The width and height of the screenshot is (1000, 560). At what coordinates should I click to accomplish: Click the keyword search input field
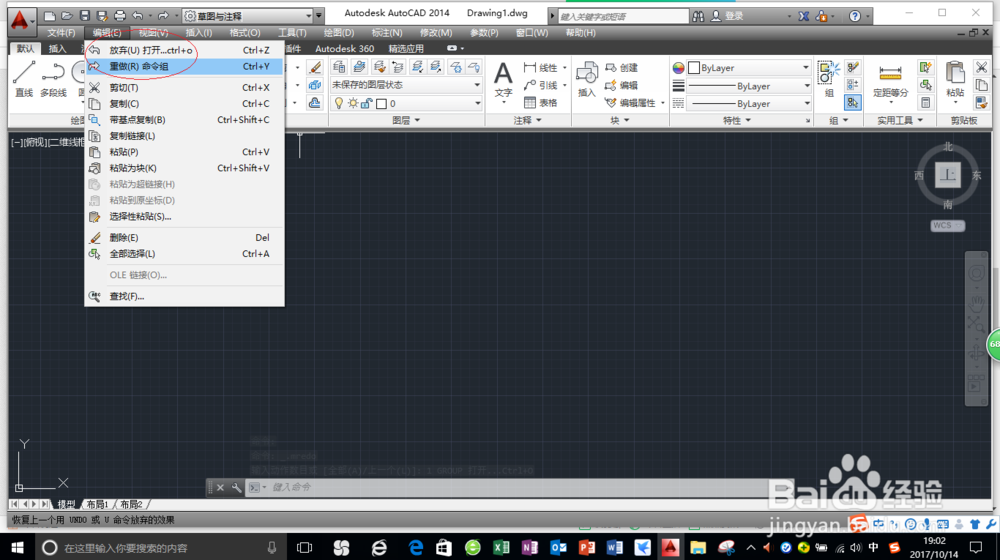pyautogui.click(x=623, y=16)
